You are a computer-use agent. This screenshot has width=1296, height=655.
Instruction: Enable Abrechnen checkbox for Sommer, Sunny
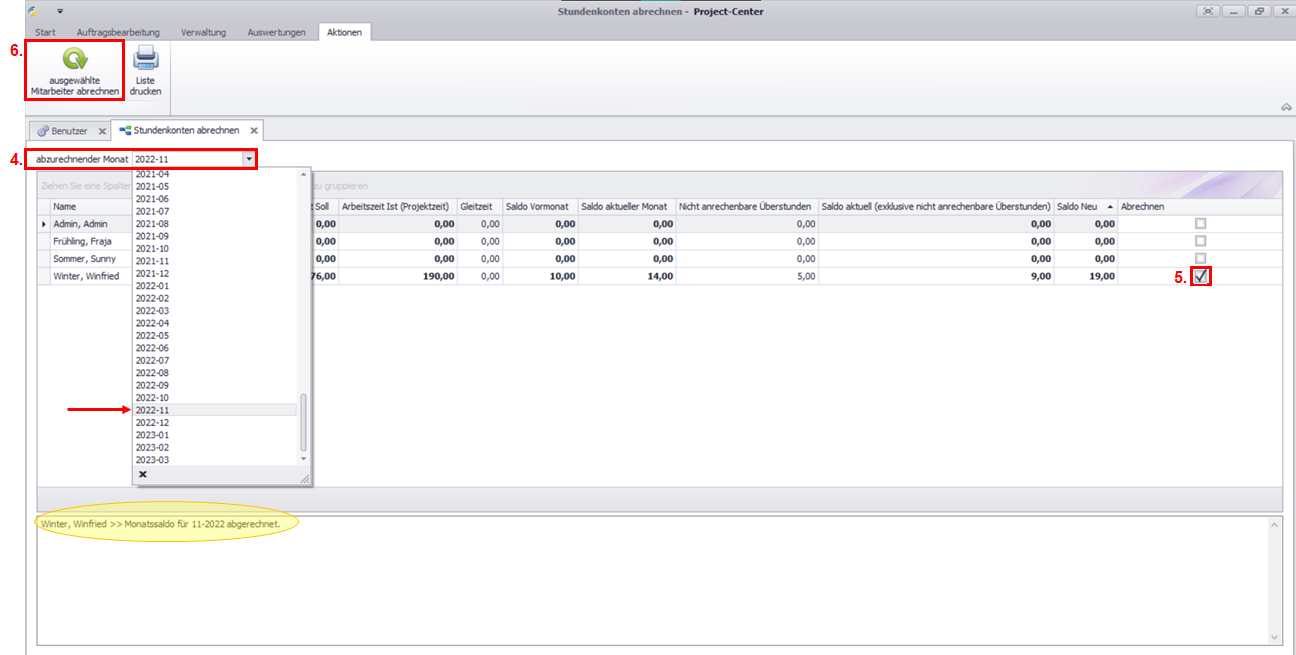[x=1201, y=259]
